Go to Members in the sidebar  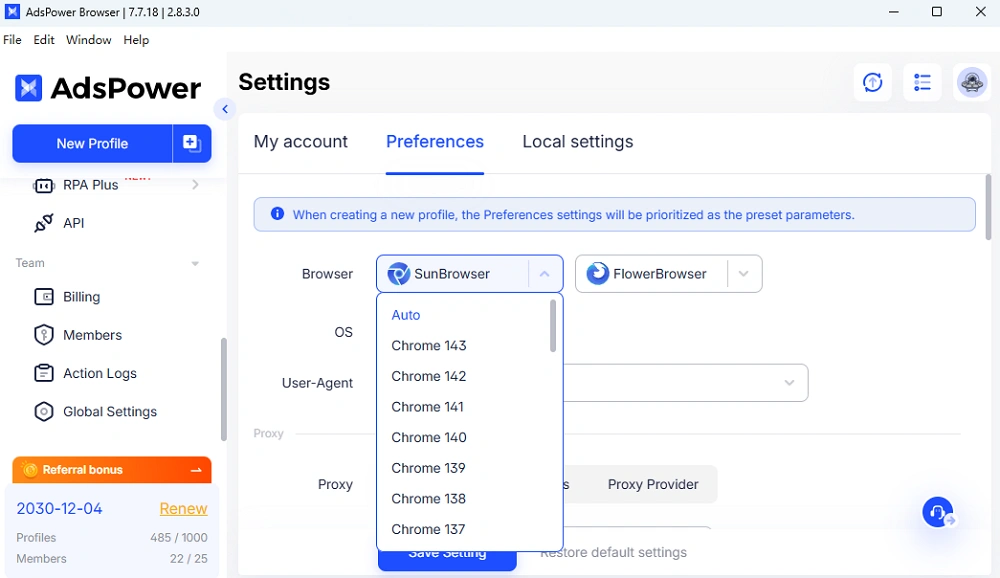92,335
